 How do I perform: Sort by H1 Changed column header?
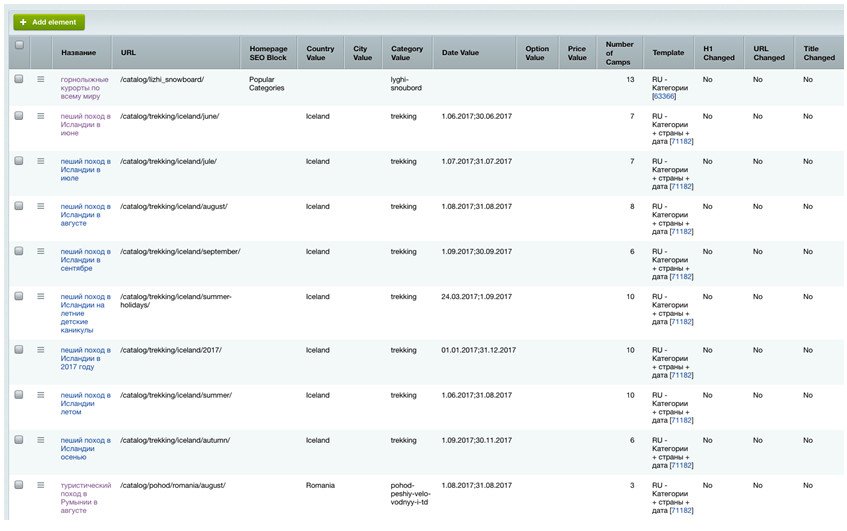coord(718,53)
